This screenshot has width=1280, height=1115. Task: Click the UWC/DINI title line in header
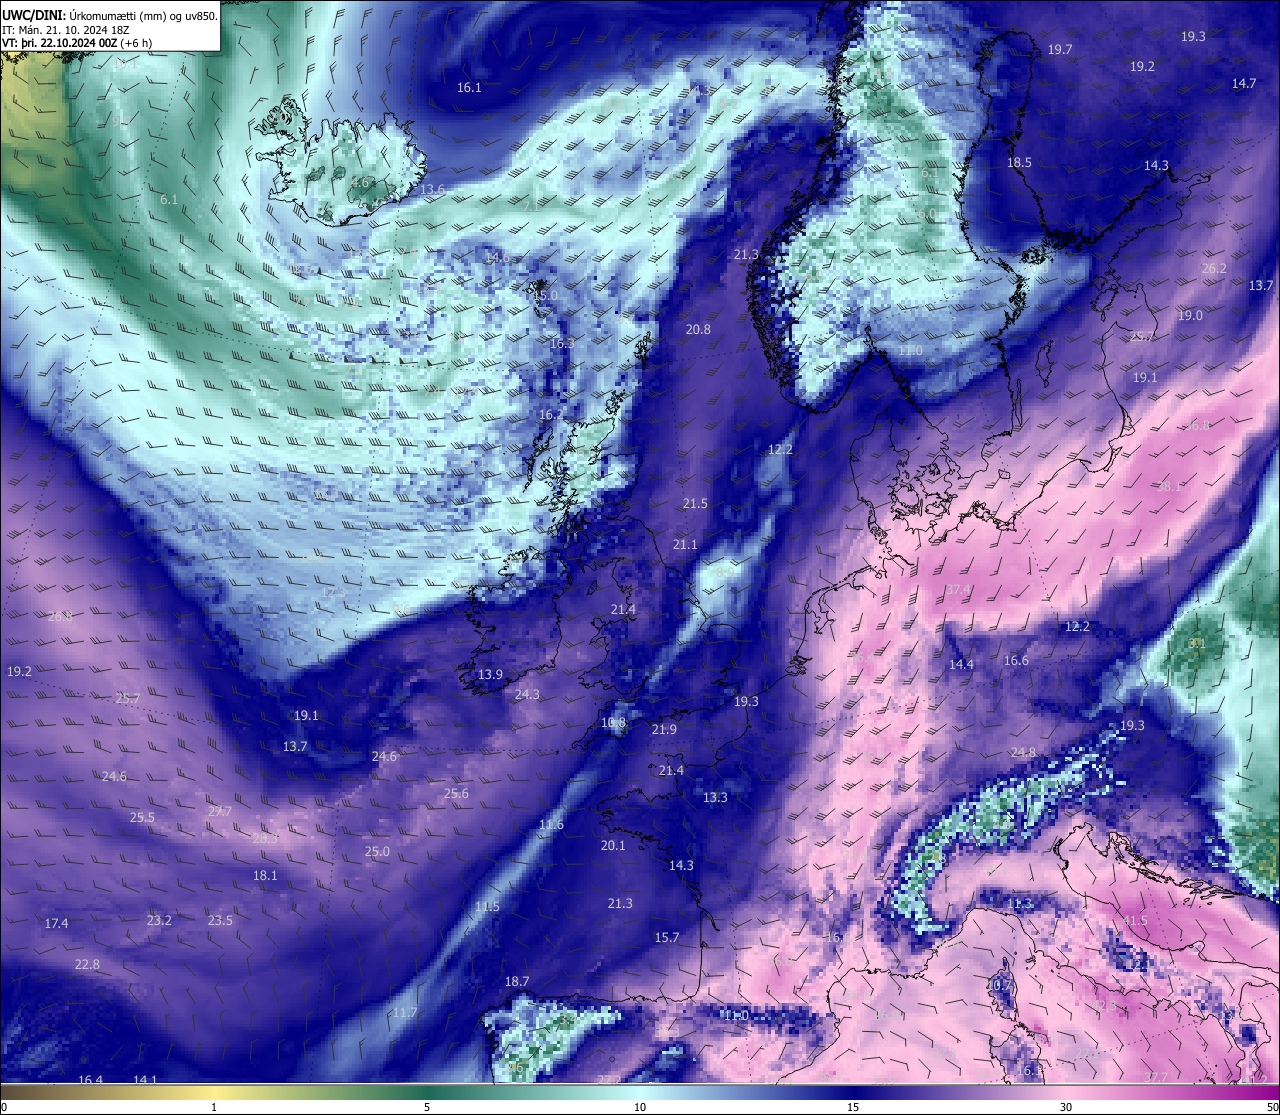pos(109,16)
